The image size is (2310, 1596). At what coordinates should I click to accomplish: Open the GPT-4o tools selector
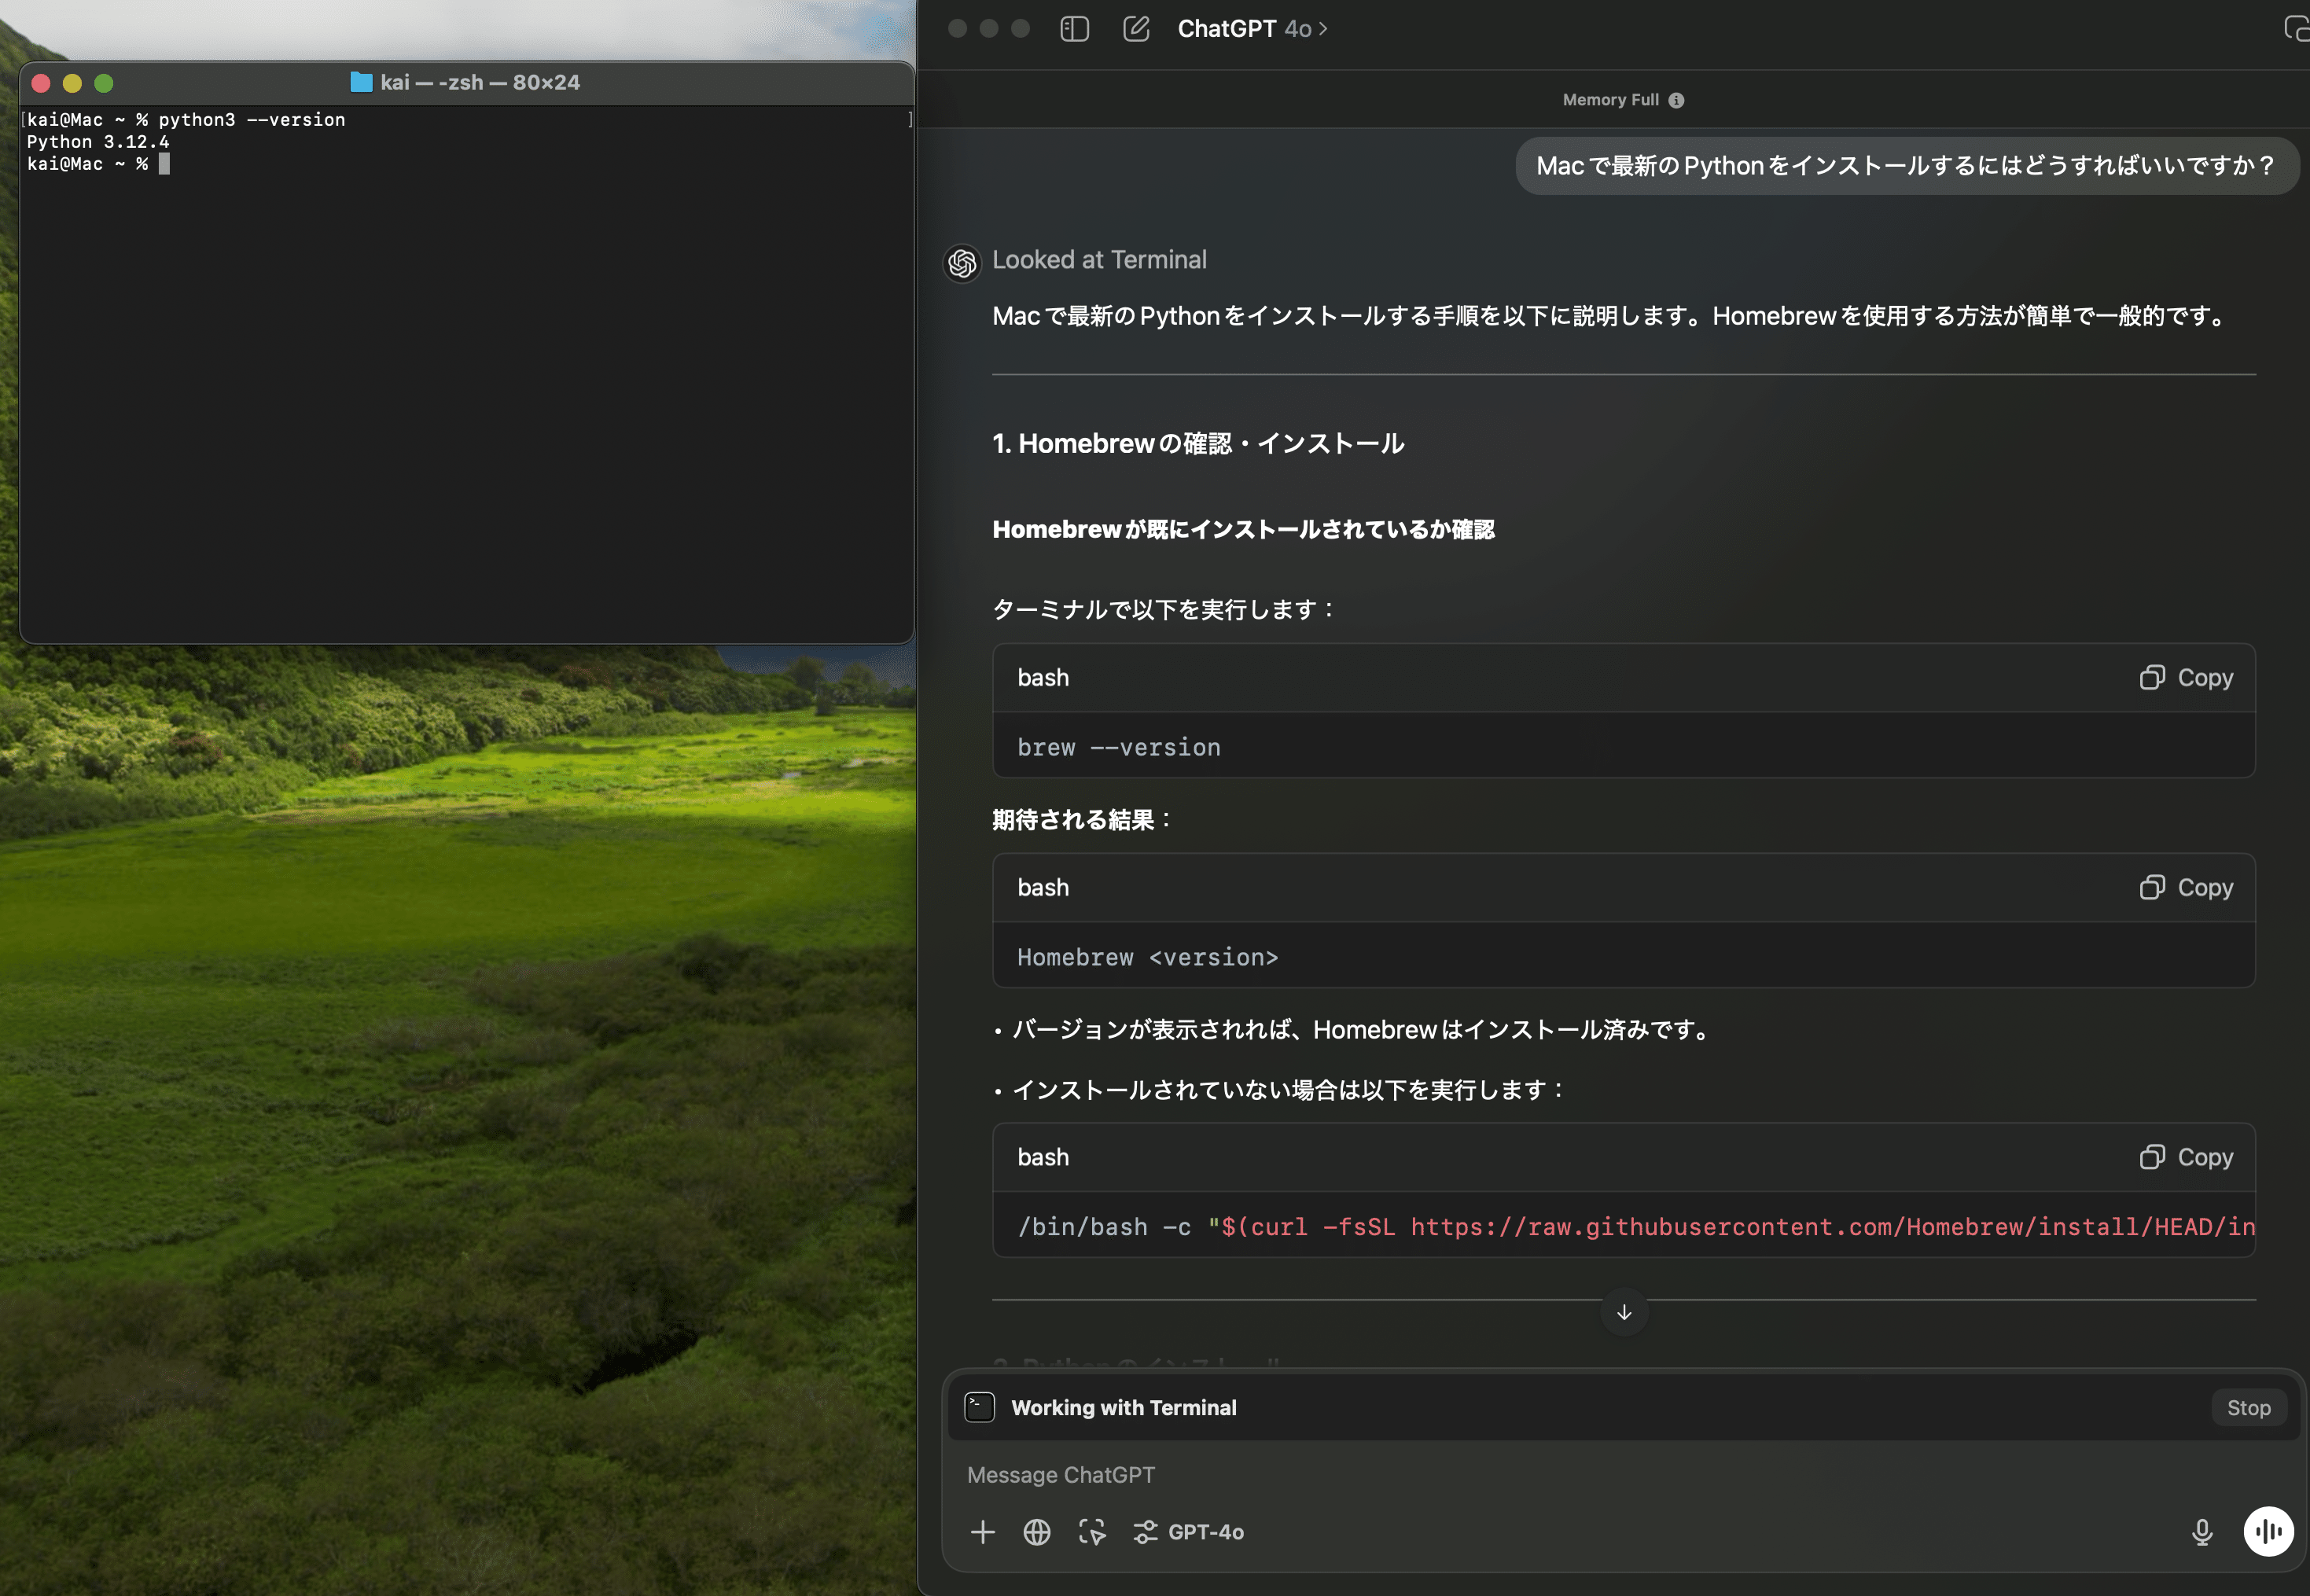tap(1189, 1532)
